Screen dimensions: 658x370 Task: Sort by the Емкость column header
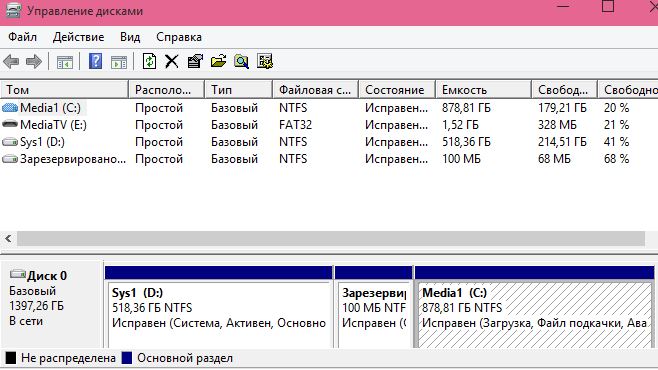point(483,90)
